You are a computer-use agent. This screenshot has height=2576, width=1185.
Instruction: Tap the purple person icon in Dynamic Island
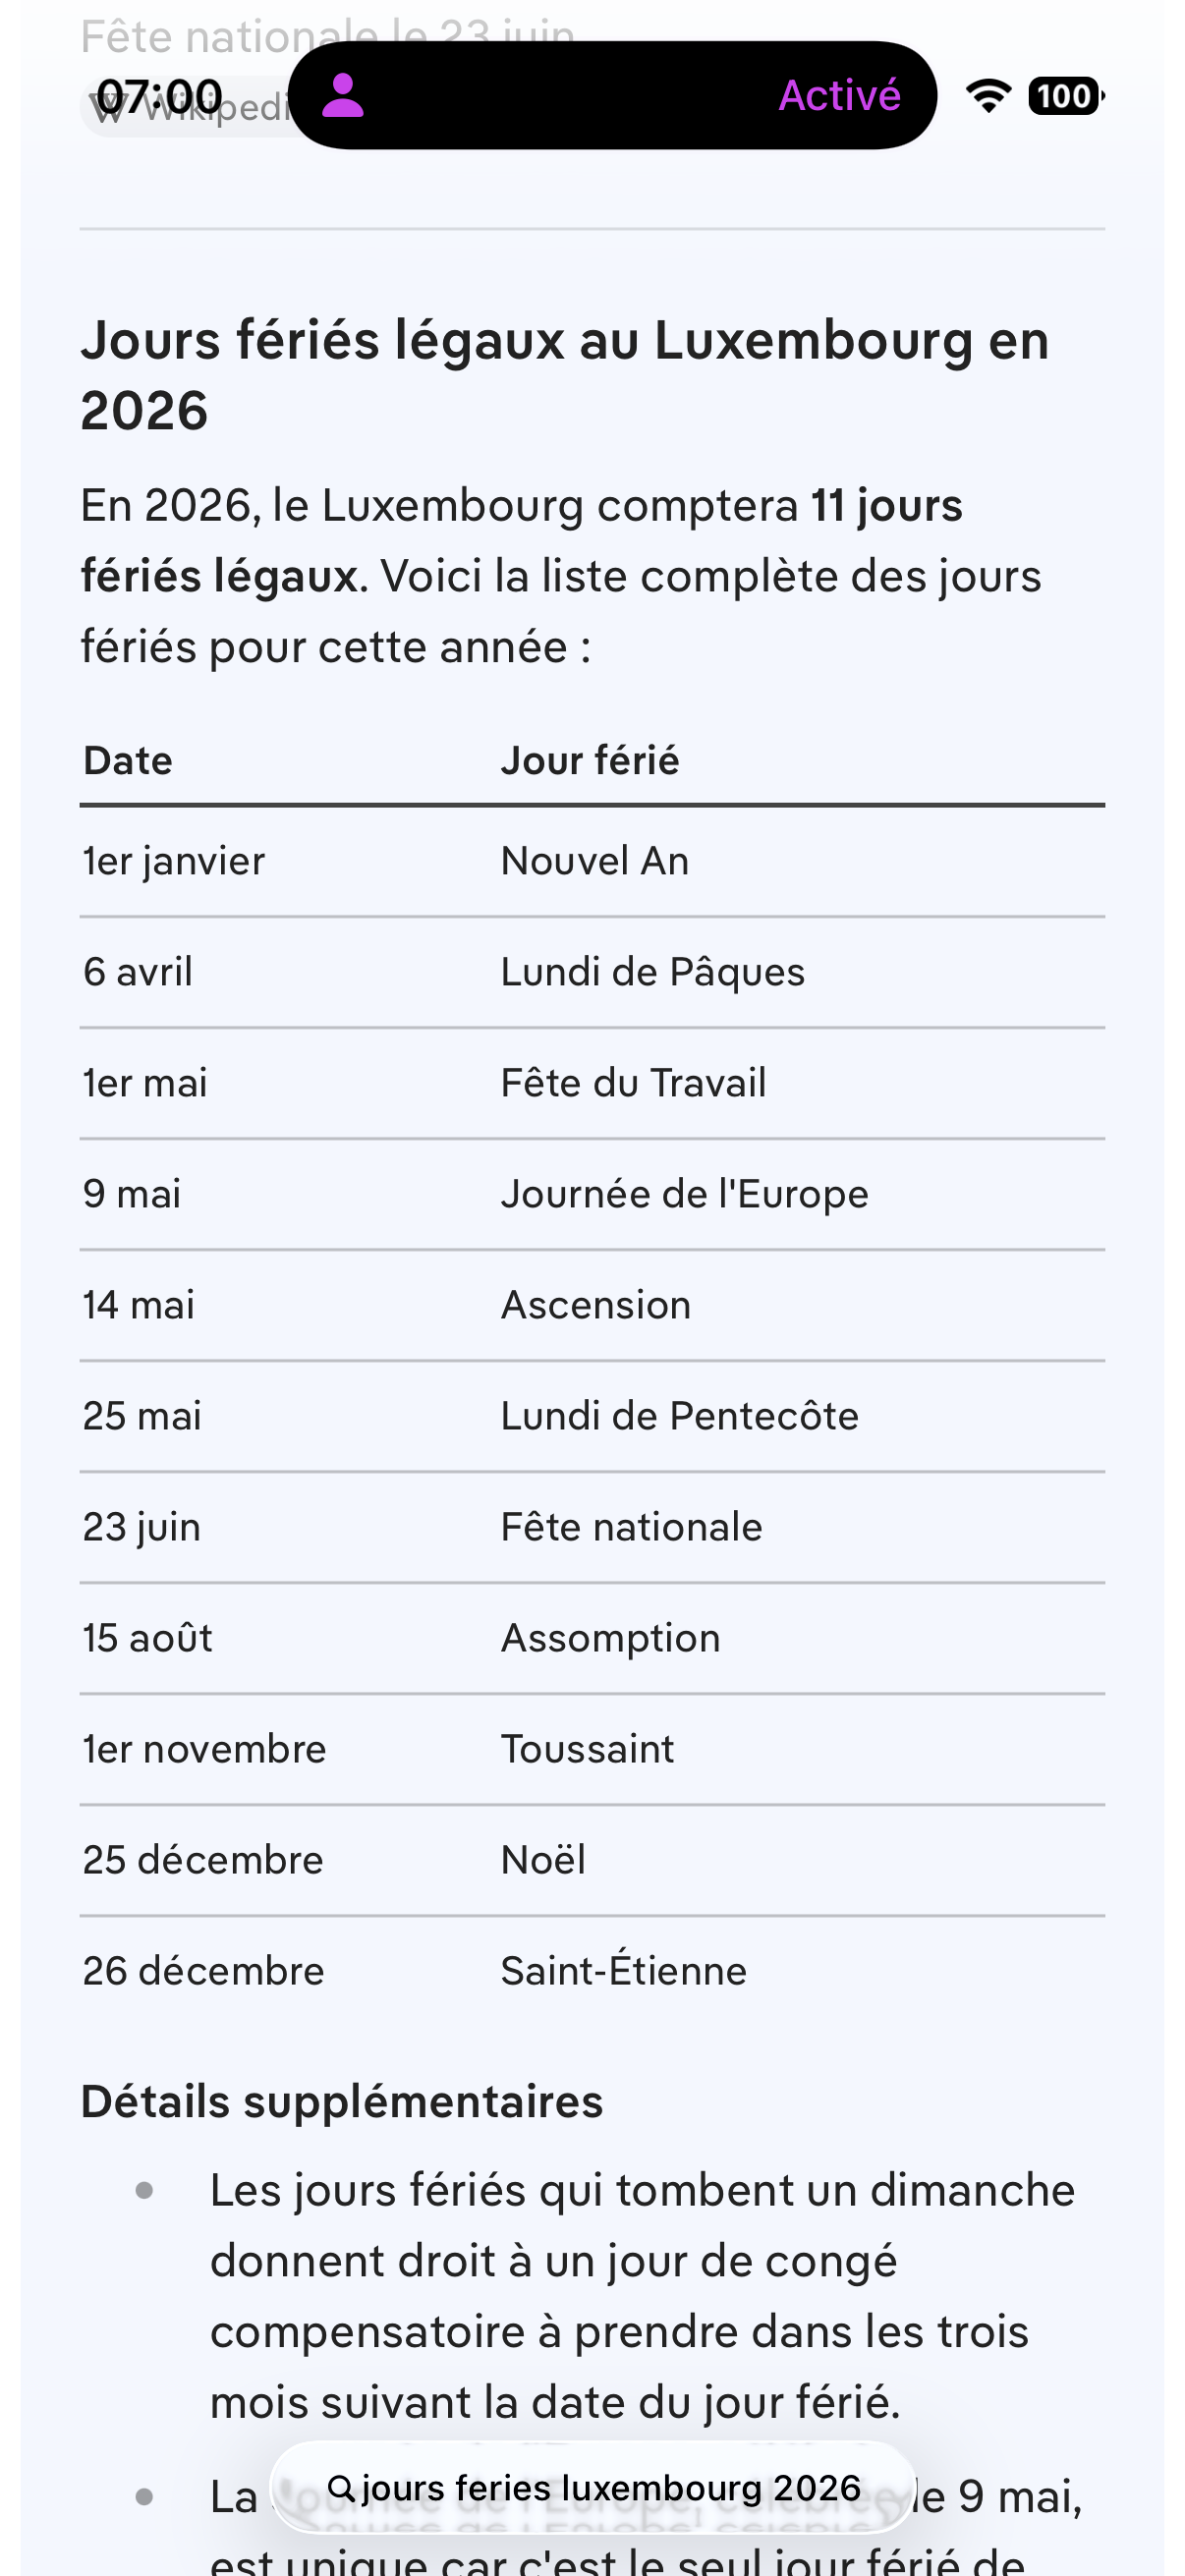pos(342,96)
